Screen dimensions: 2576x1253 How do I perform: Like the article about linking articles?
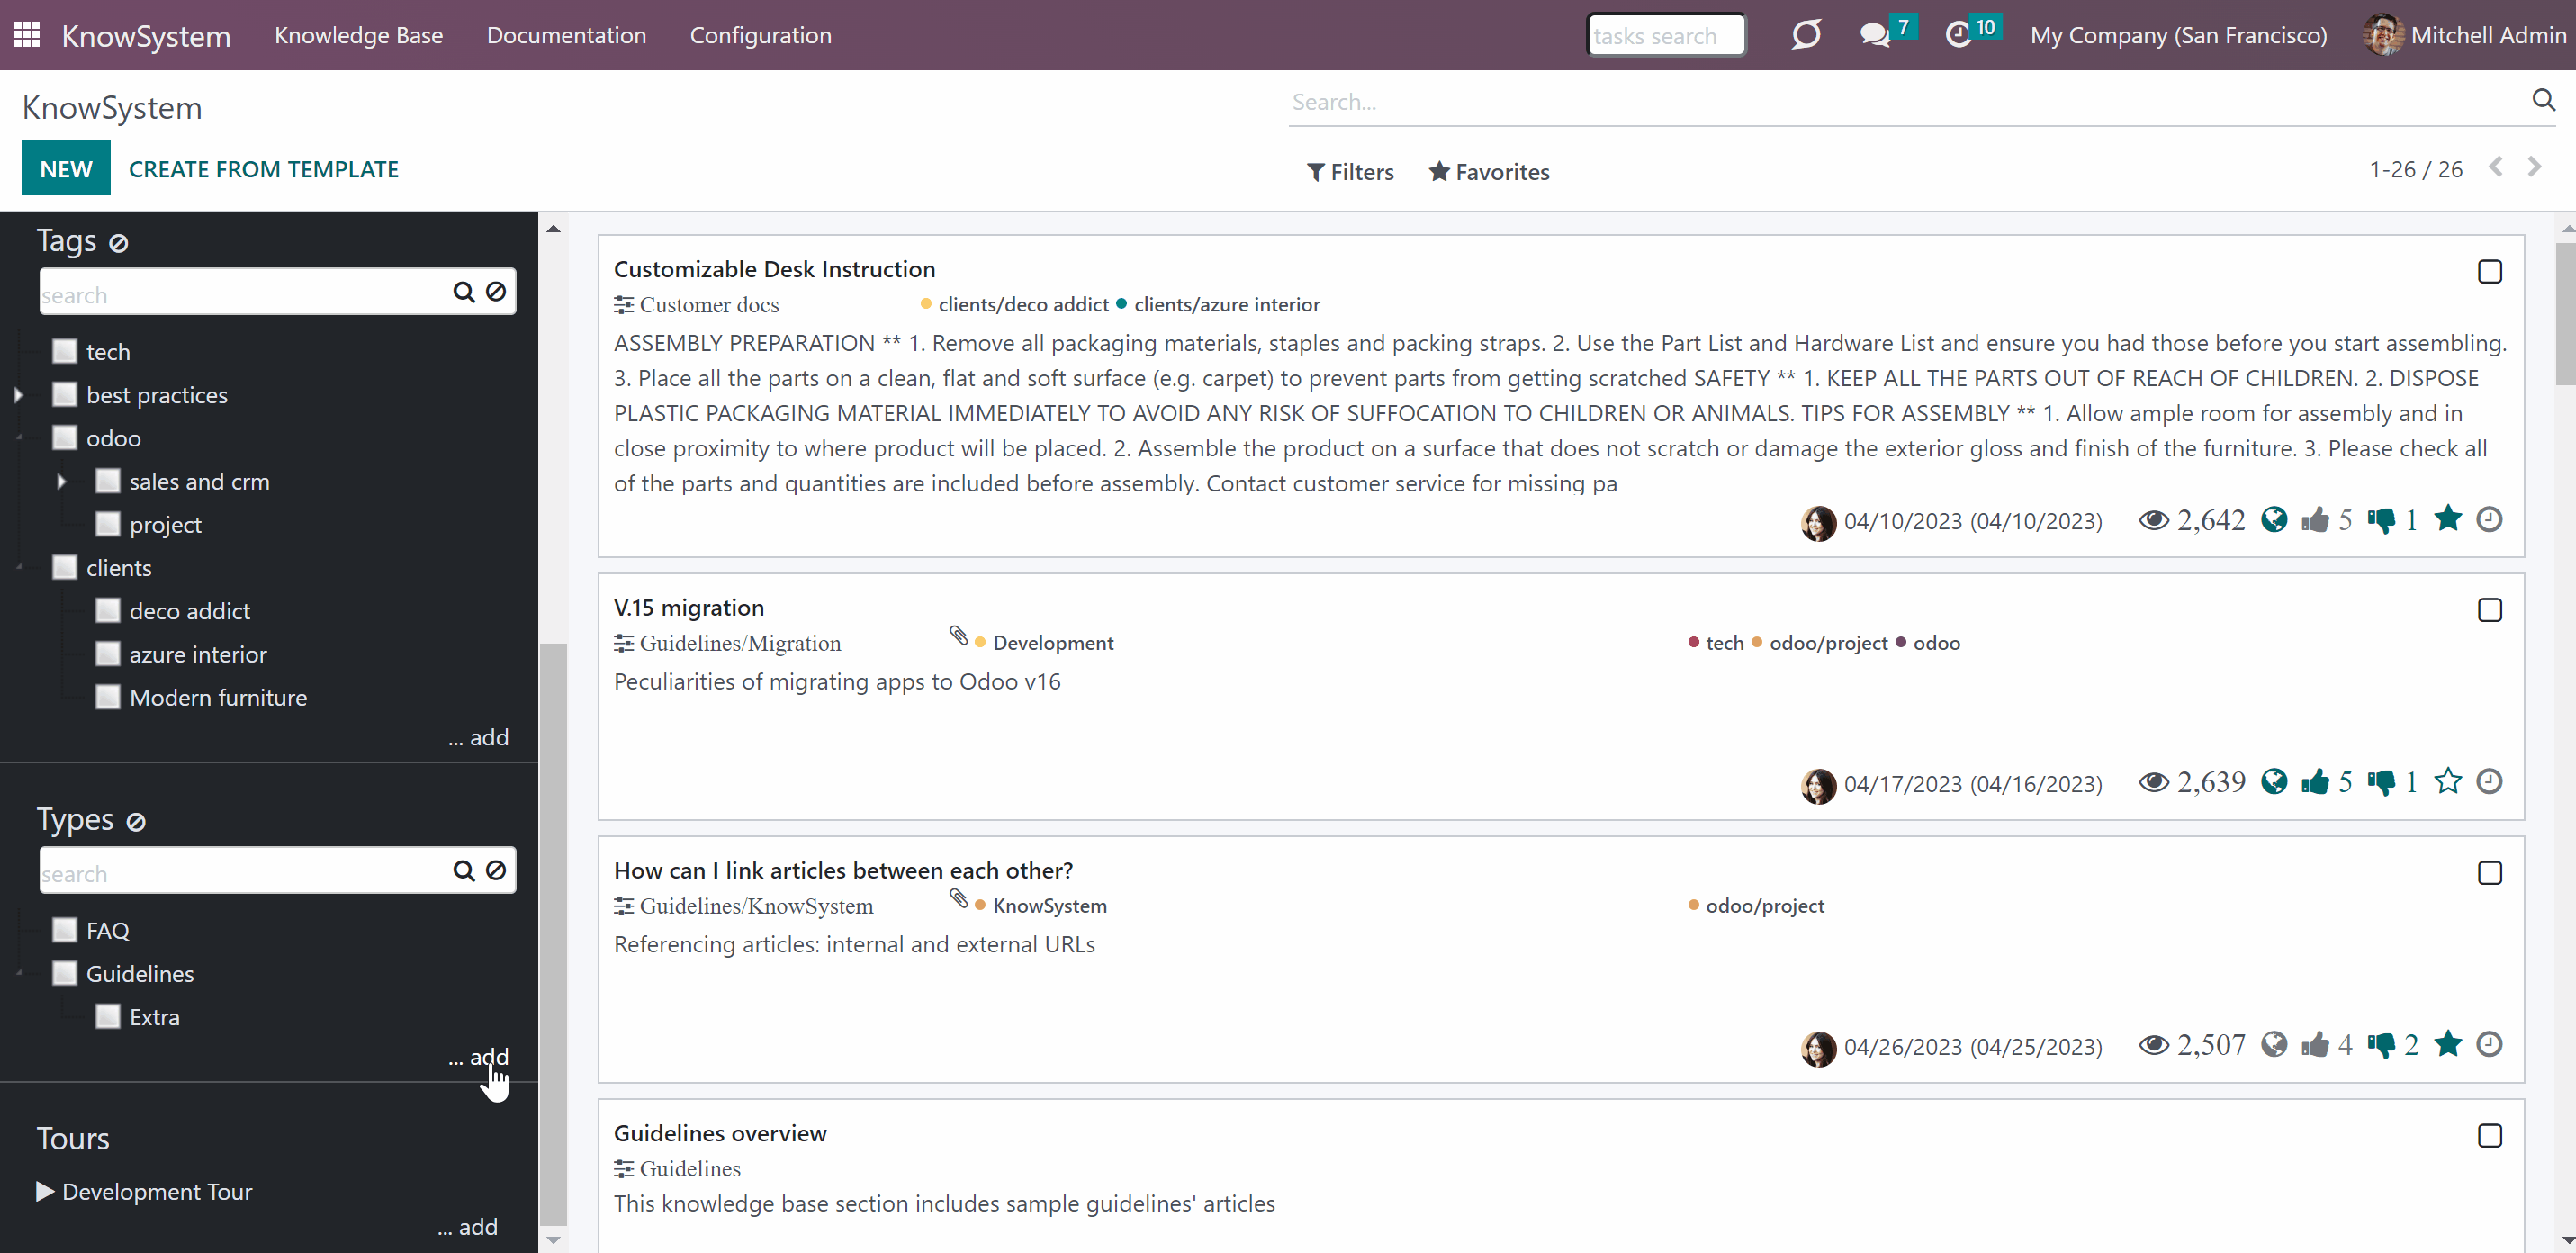(2315, 1045)
